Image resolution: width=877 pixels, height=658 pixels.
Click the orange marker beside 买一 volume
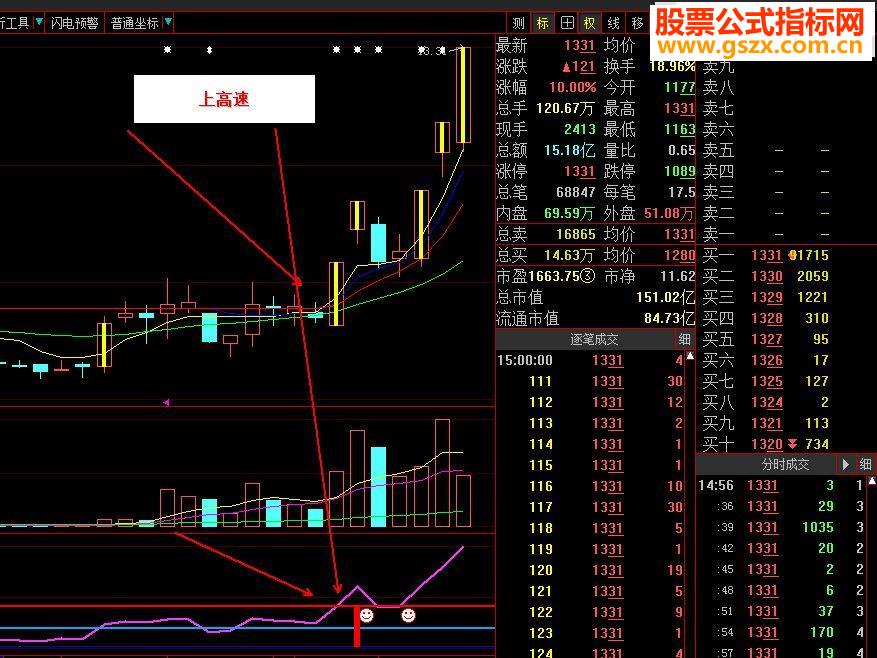[x=792, y=255]
